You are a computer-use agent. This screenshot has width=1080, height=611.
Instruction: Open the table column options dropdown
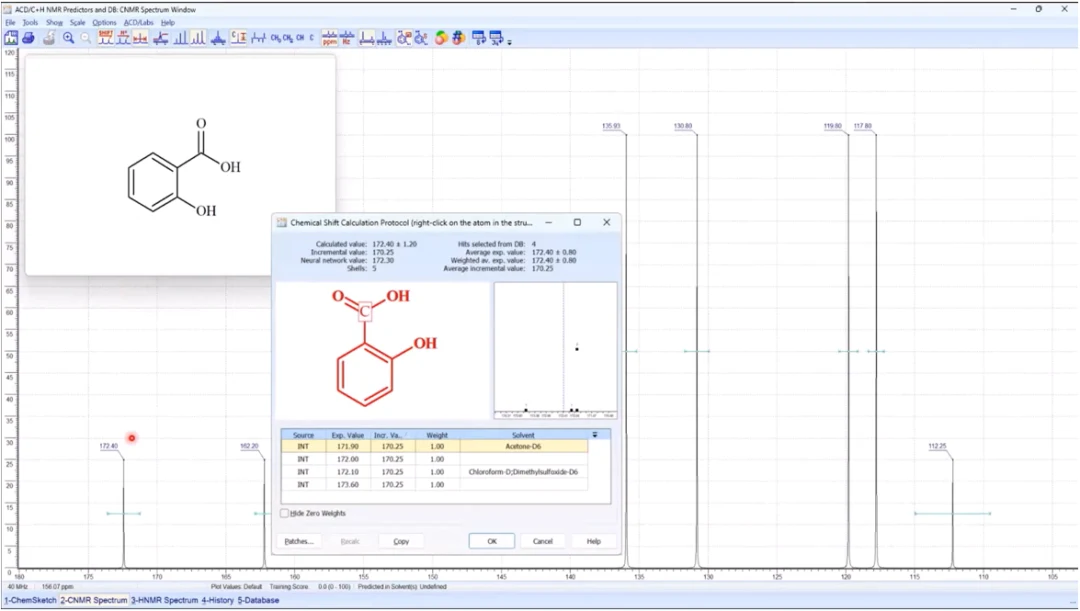(595, 435)
